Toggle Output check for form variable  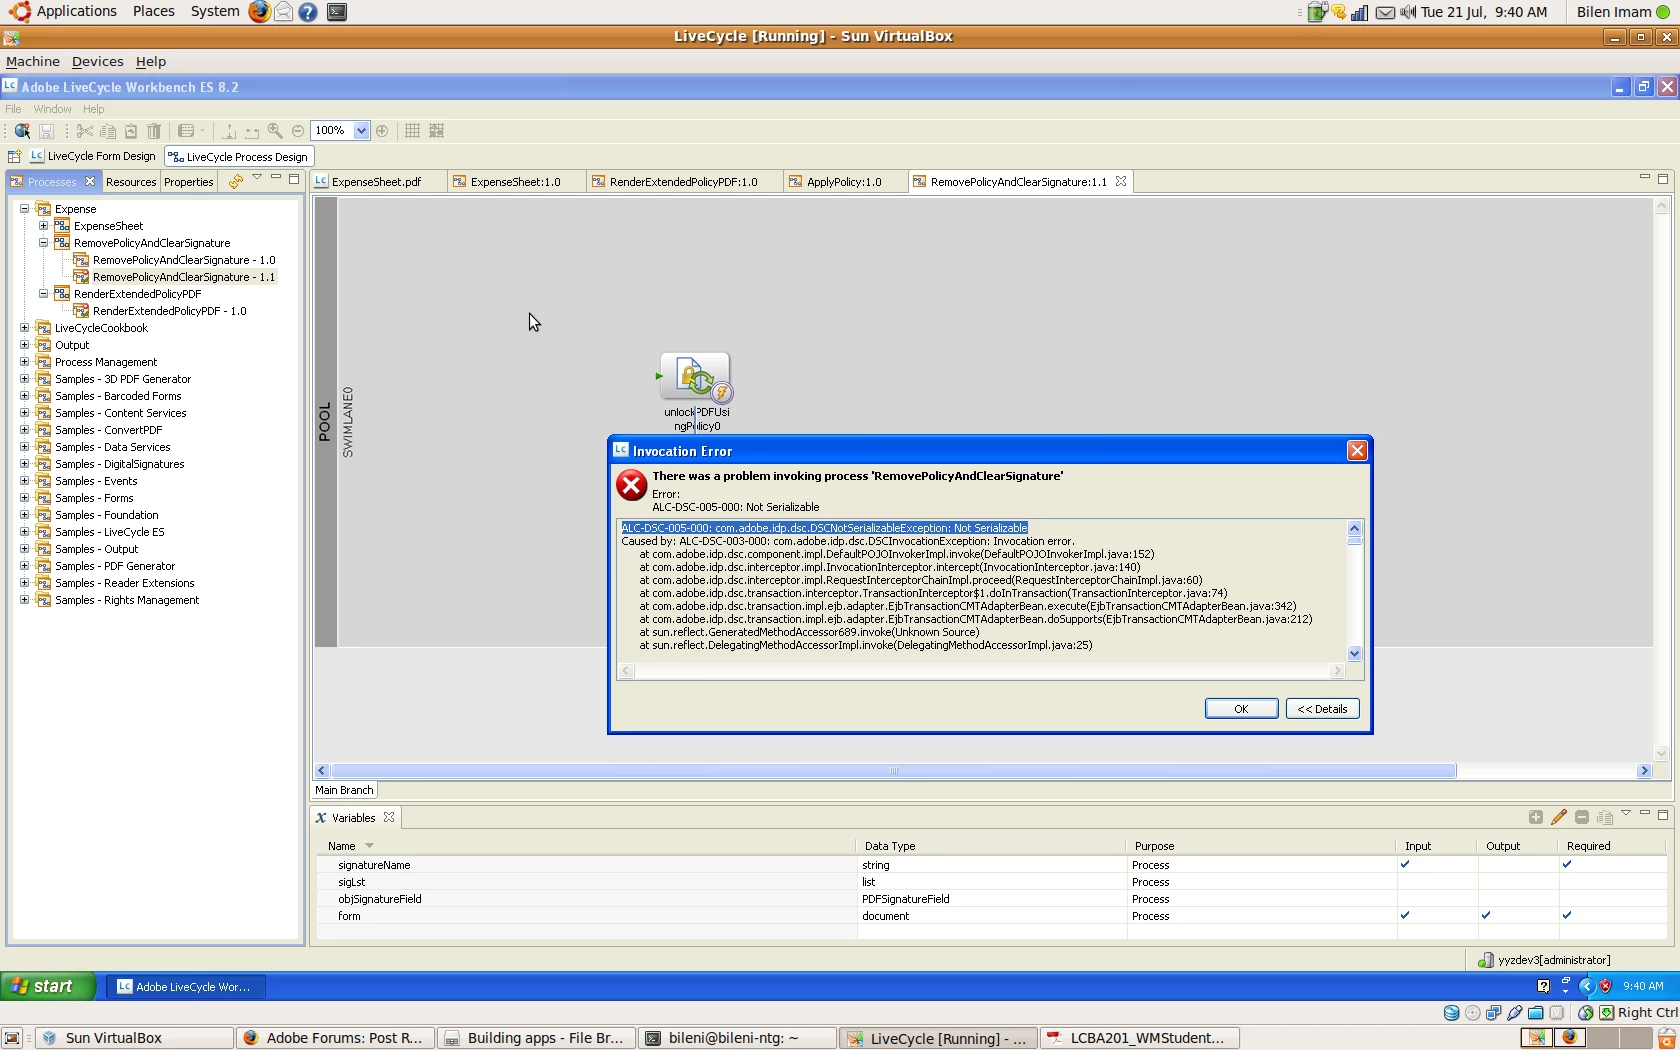(1486, 916)
